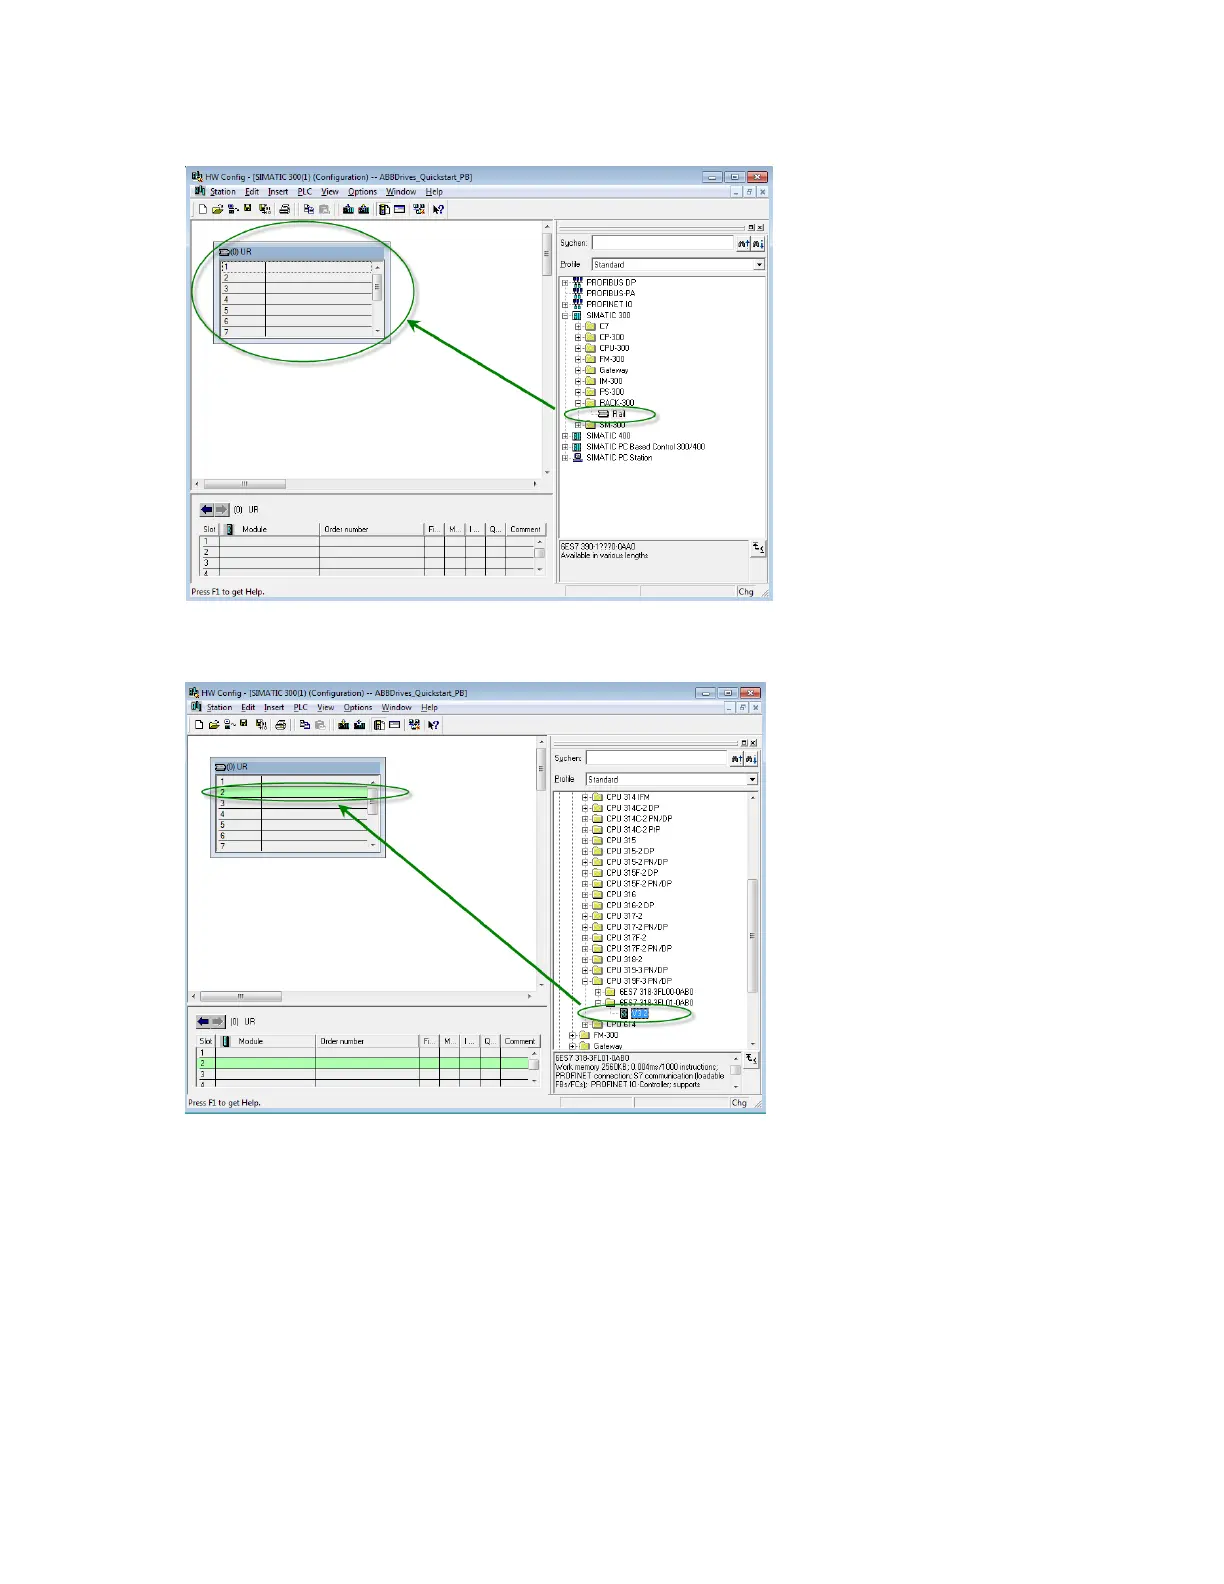Select PROFINET IO in upper catalog
The image size is (1224, 1584).
[609, 305]
